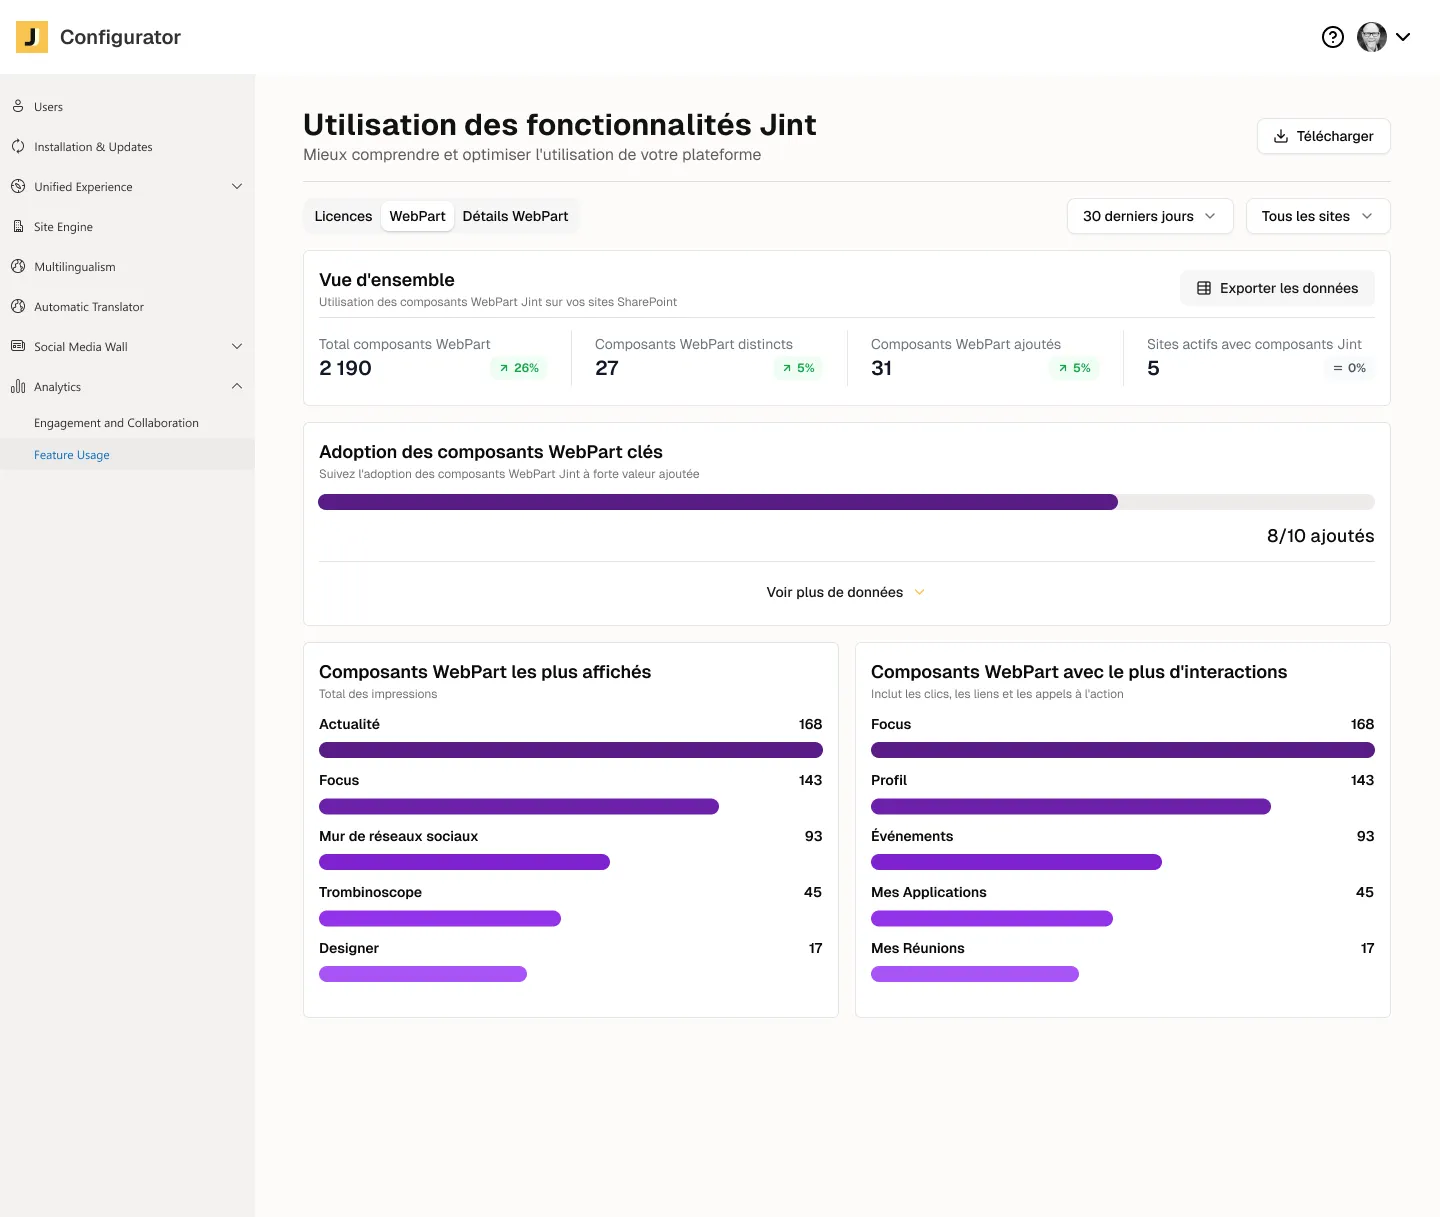
Task: Click the Vue d'ensemble heading
Action: (387, 280)
